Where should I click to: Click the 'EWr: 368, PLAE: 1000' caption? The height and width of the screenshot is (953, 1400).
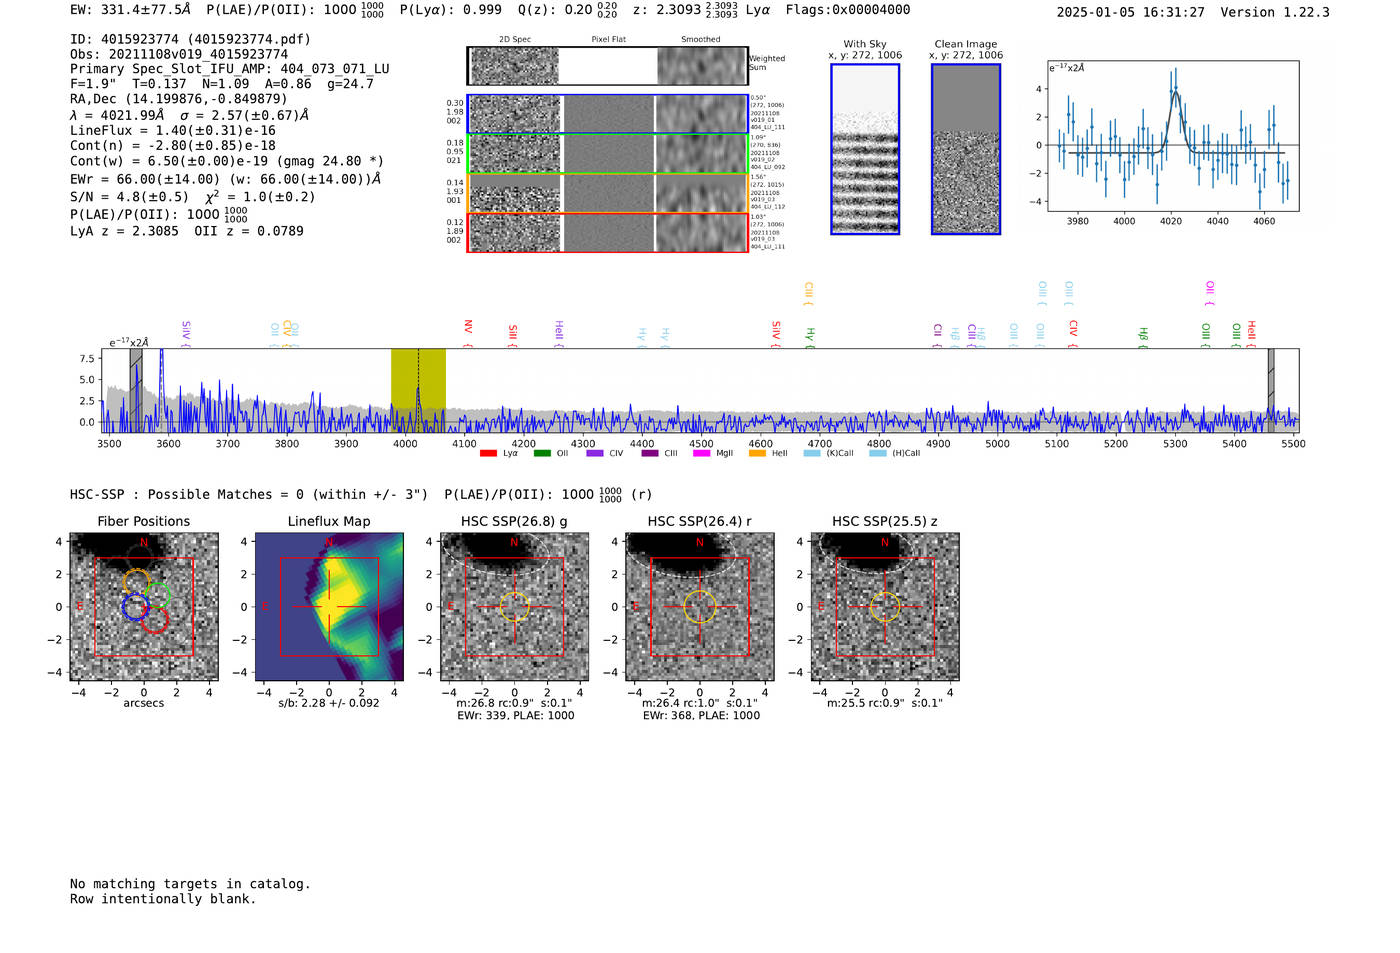click(701, 716)
